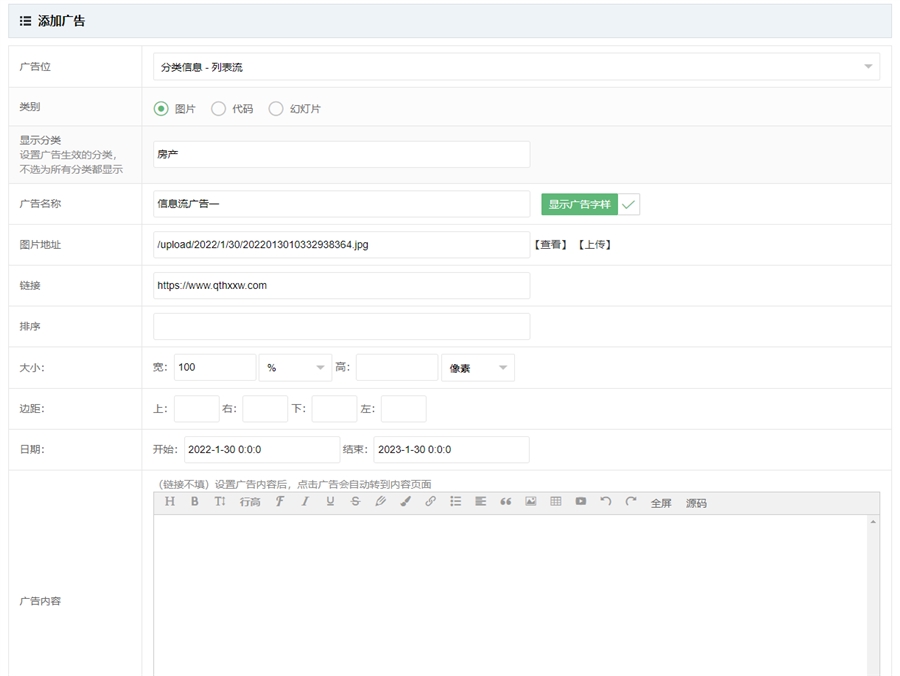Click the strikethrough icon in the editor
Viewport: 900px width, 676px height.
[x=355, y=502]
